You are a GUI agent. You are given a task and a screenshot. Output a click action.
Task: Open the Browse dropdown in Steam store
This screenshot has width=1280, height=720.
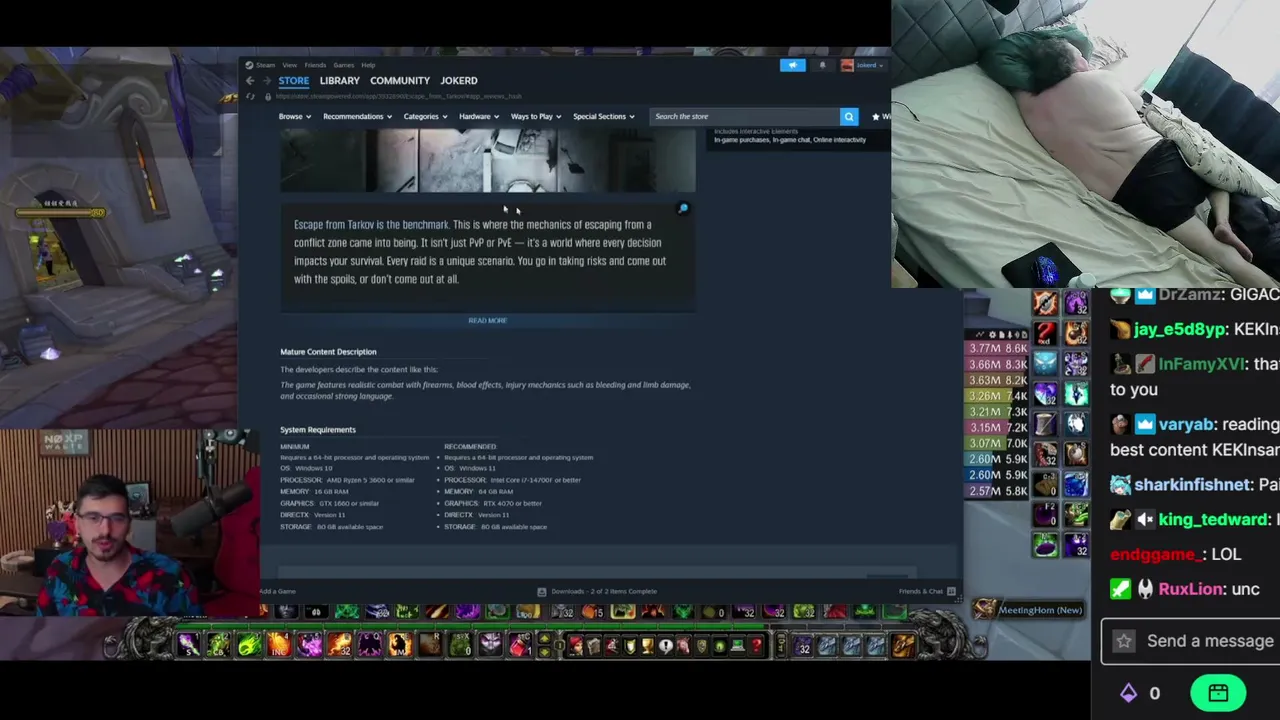coord(295,116)
